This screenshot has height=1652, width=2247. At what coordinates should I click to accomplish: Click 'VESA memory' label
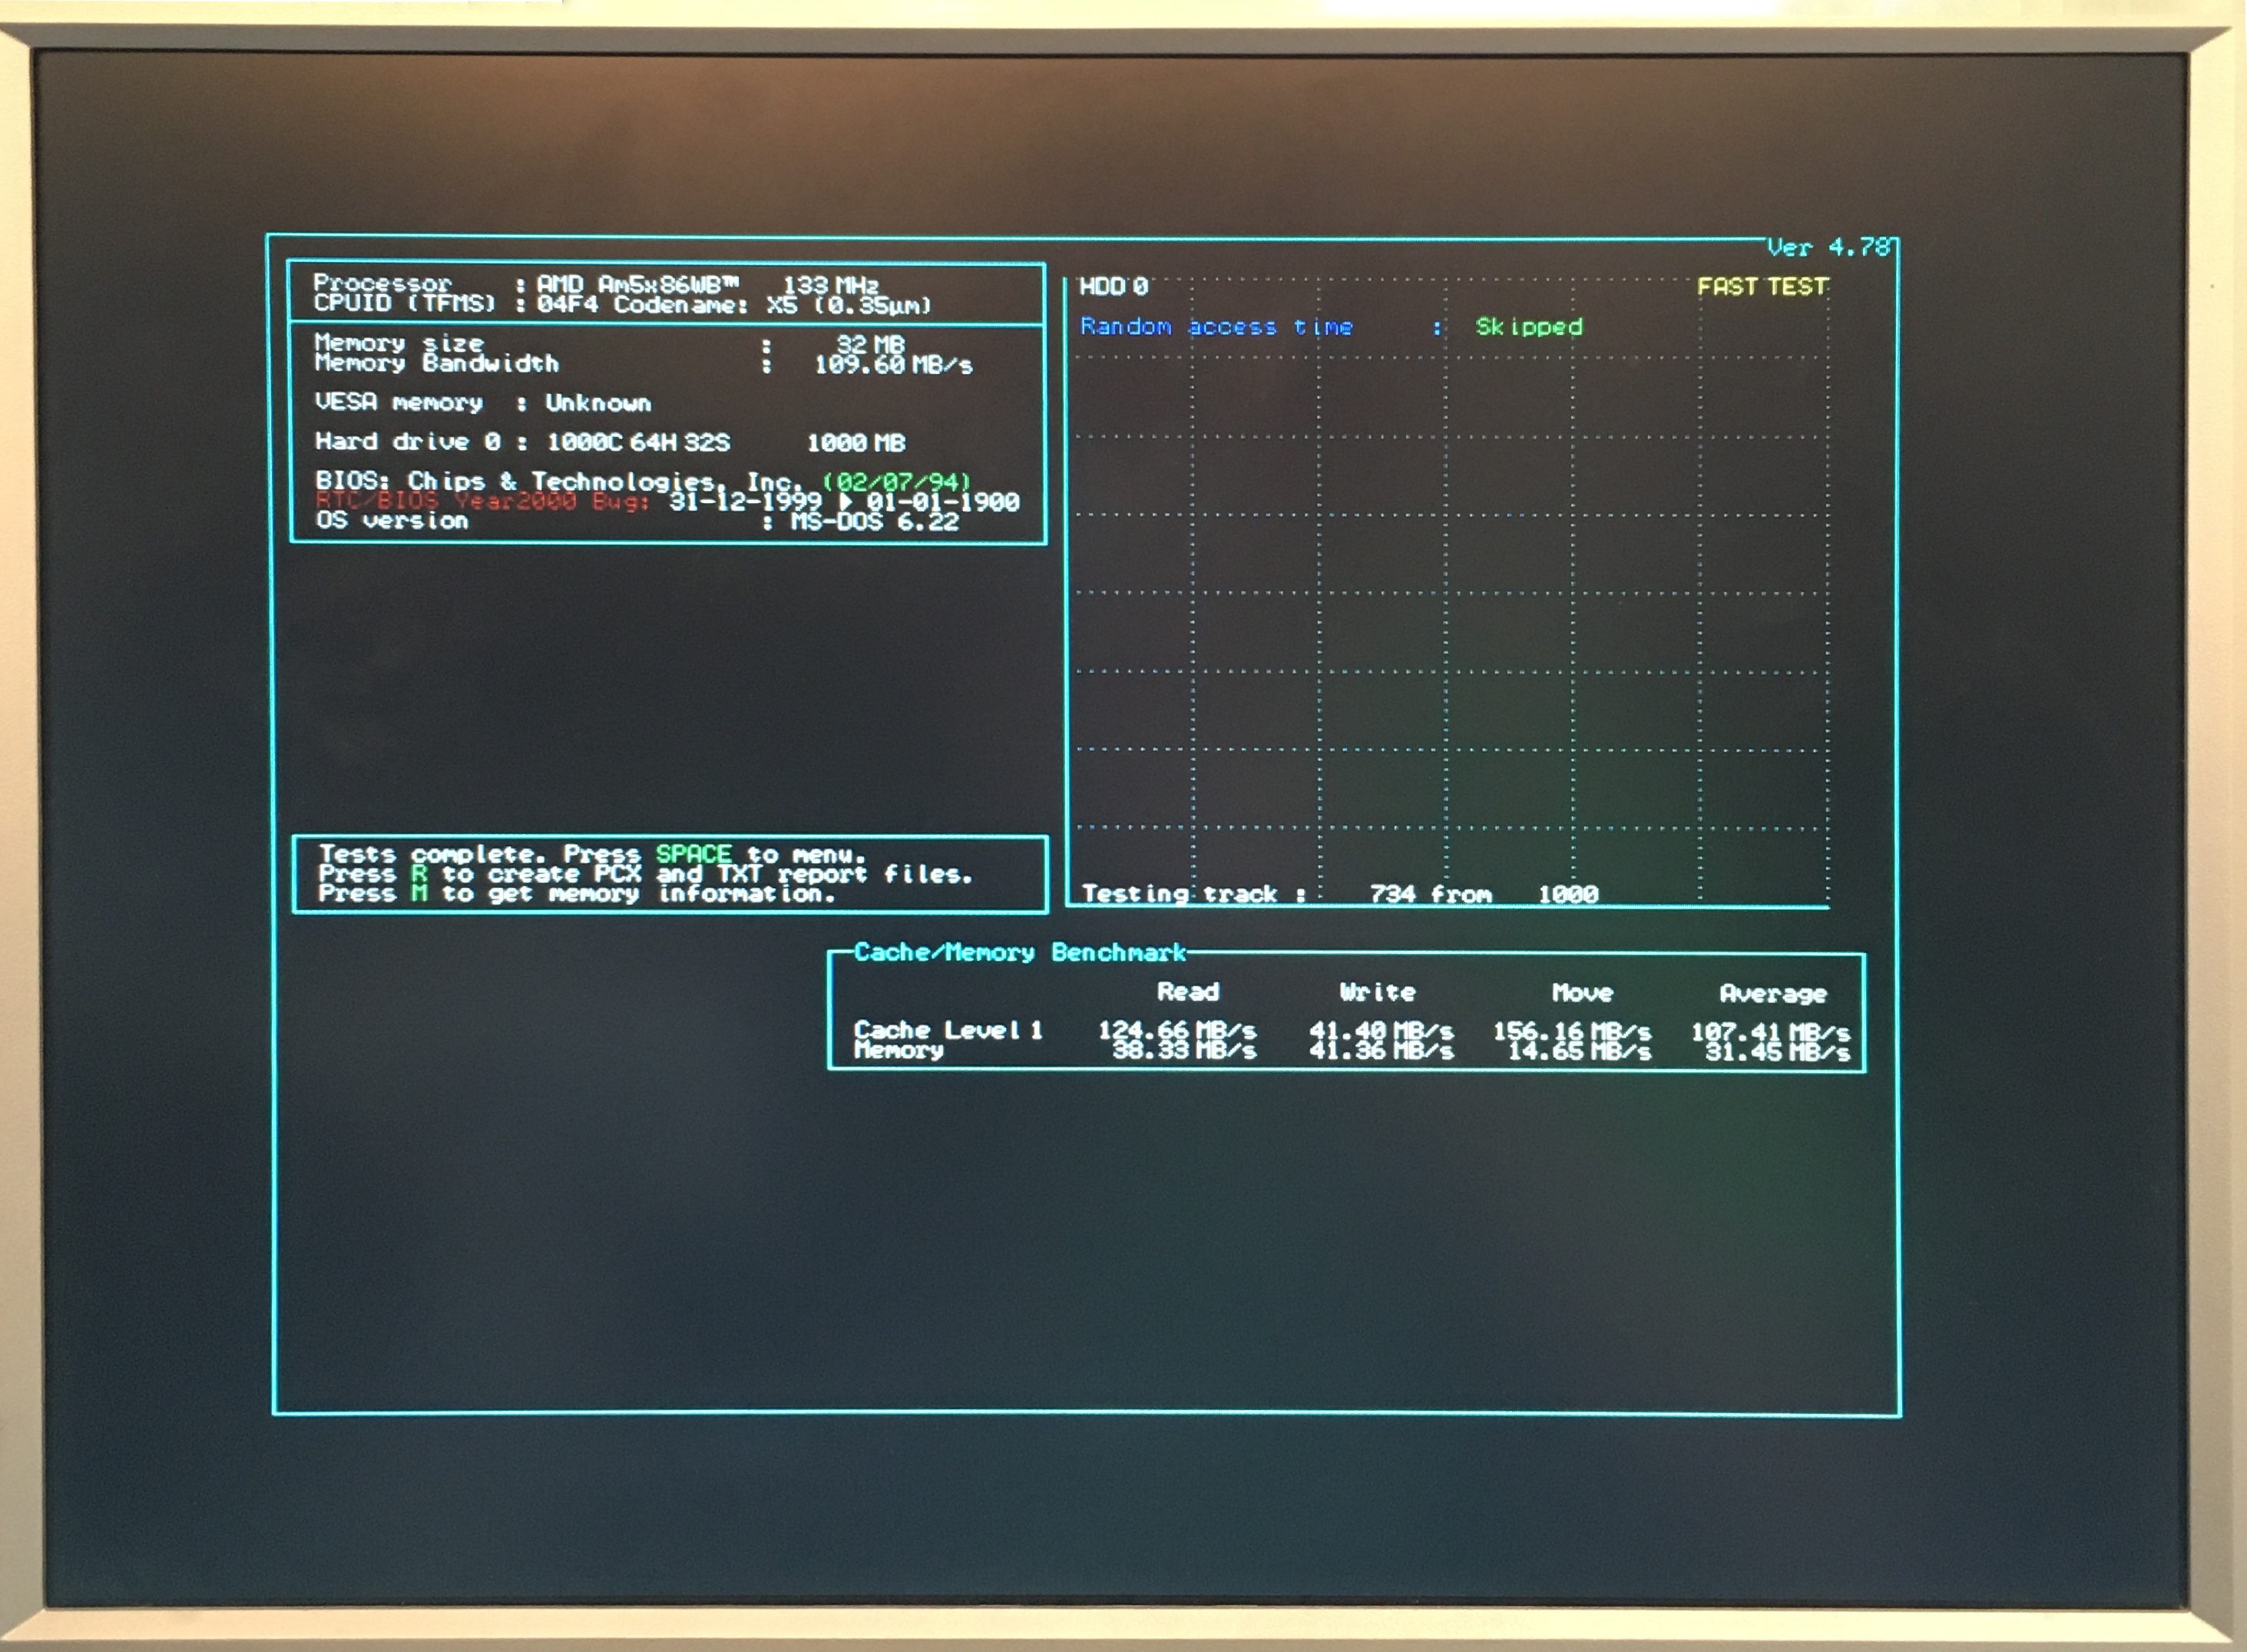(399, 402)
